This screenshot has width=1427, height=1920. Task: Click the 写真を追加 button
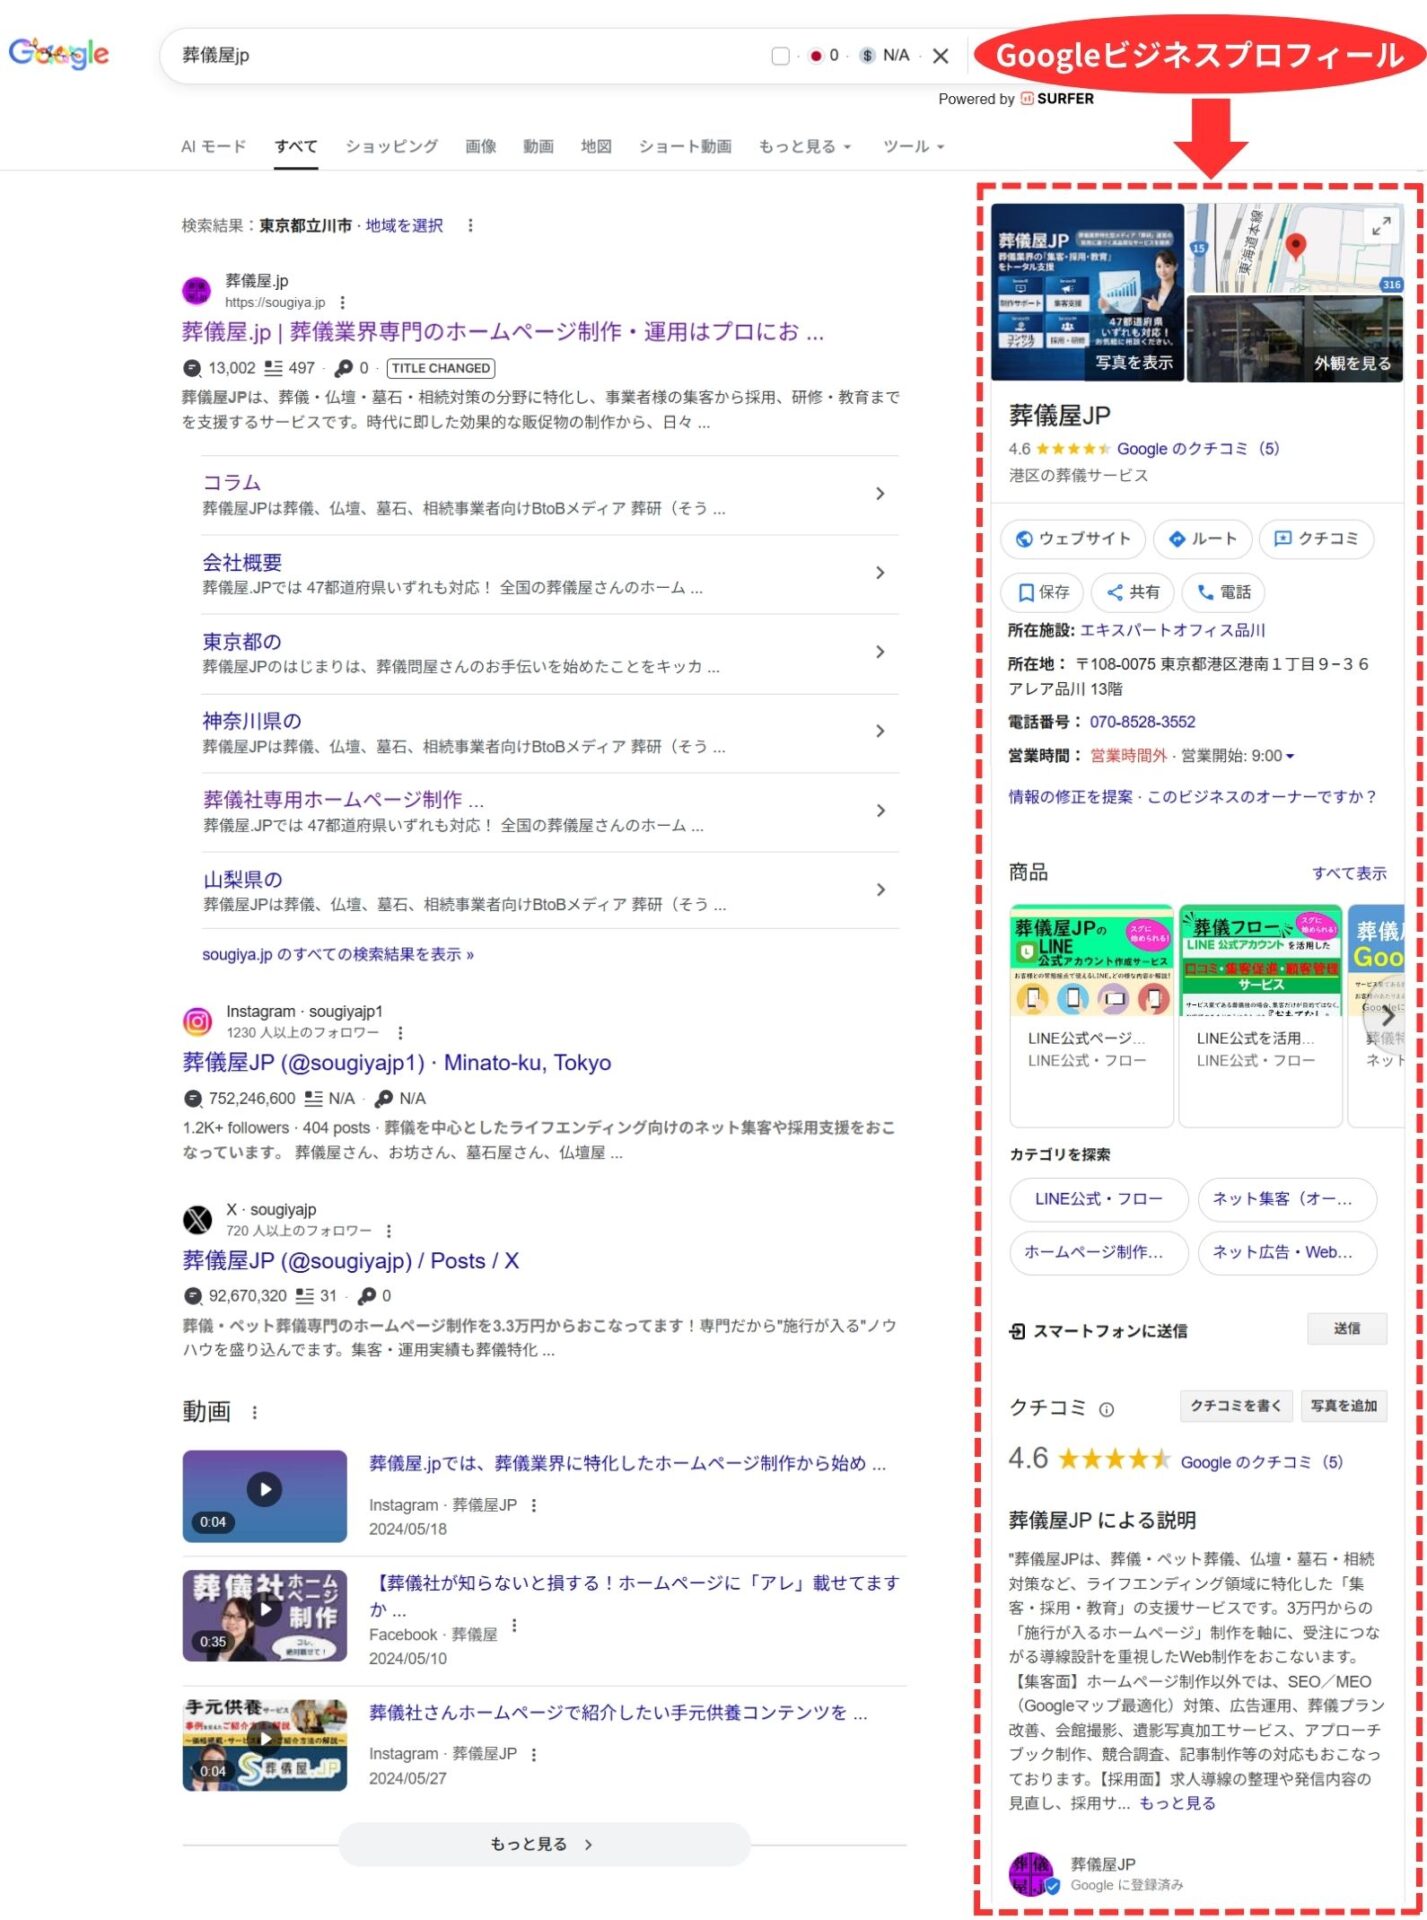pyautogui.click(x=1343, y=1406)
